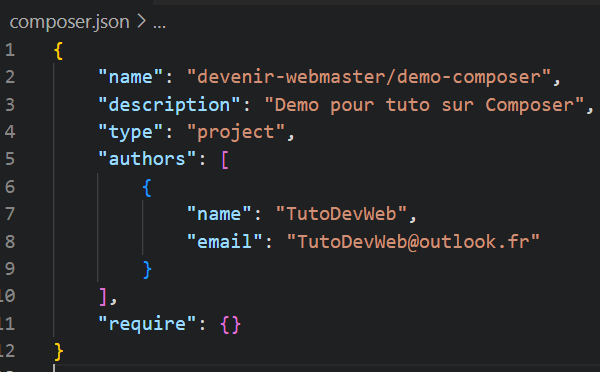Click the yellow opening brace on line 1
This screenshot has width=600, height=372.
coord(59,51)
